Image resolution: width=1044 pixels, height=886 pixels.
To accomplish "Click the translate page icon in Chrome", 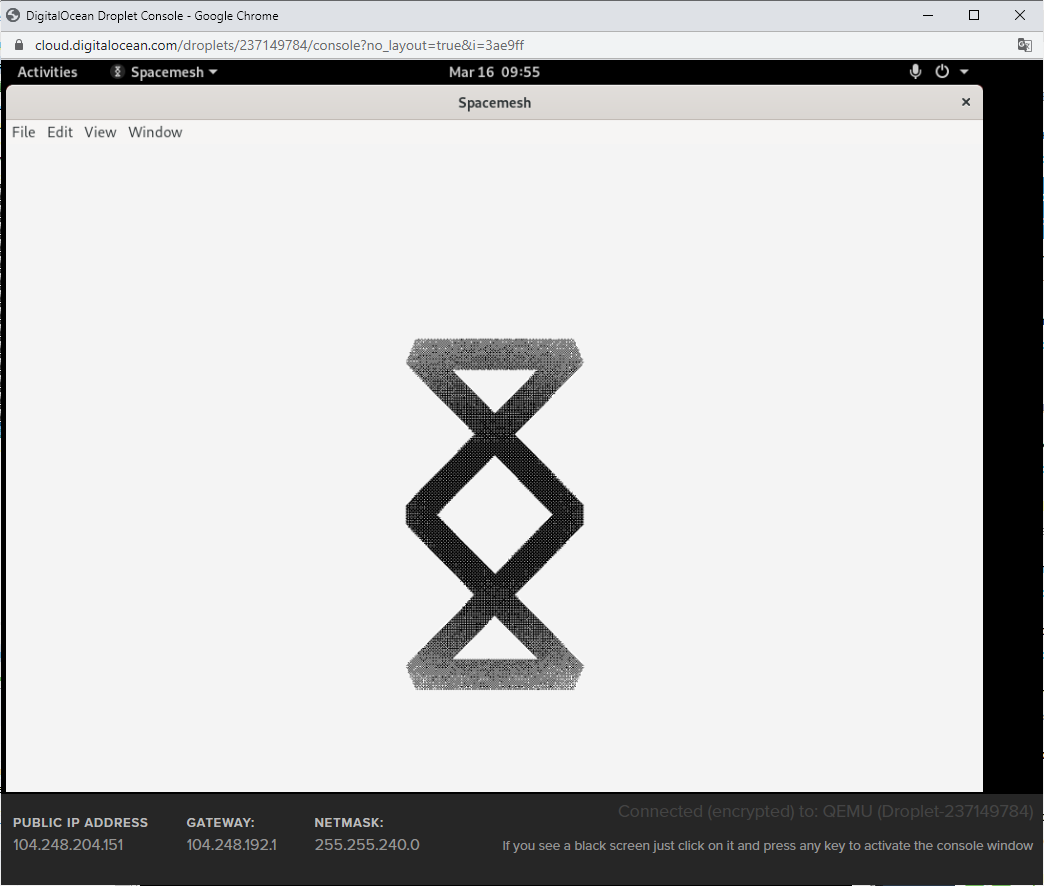I will (1025, 45).
